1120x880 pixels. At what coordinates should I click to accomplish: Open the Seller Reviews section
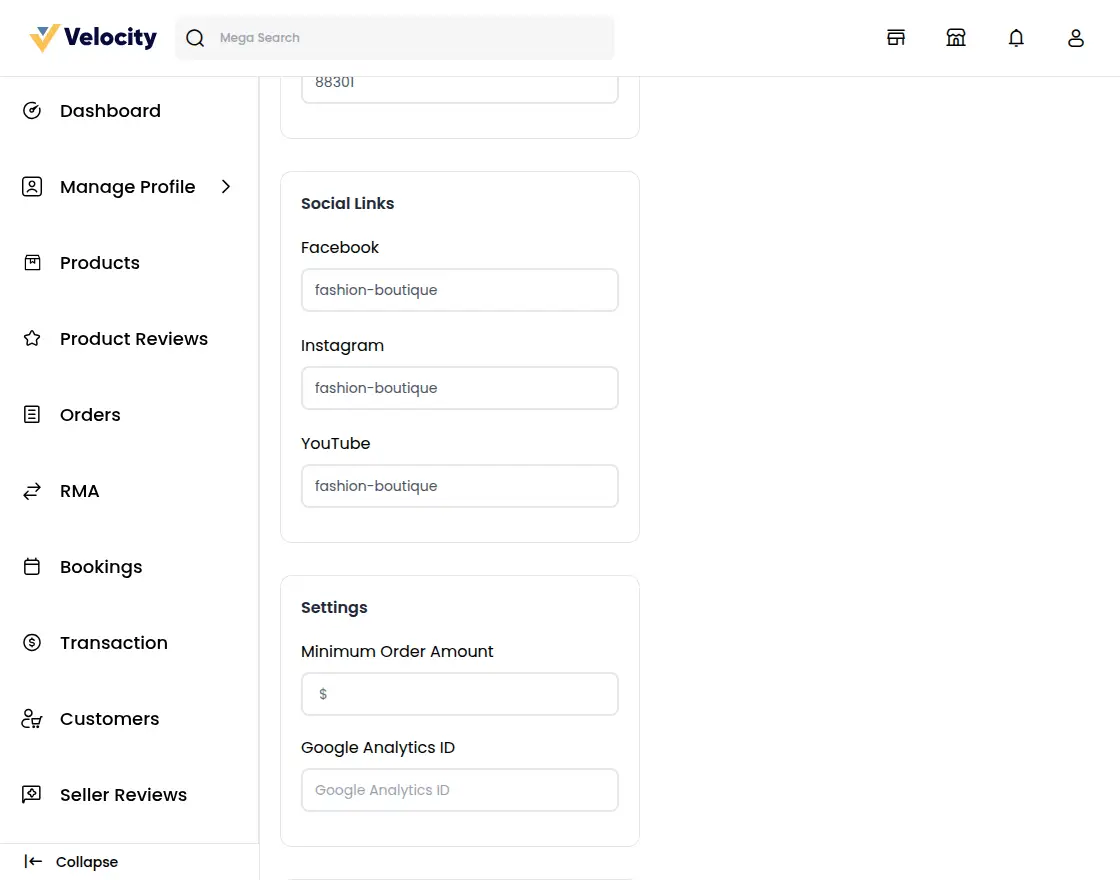(x=123, y=794)
